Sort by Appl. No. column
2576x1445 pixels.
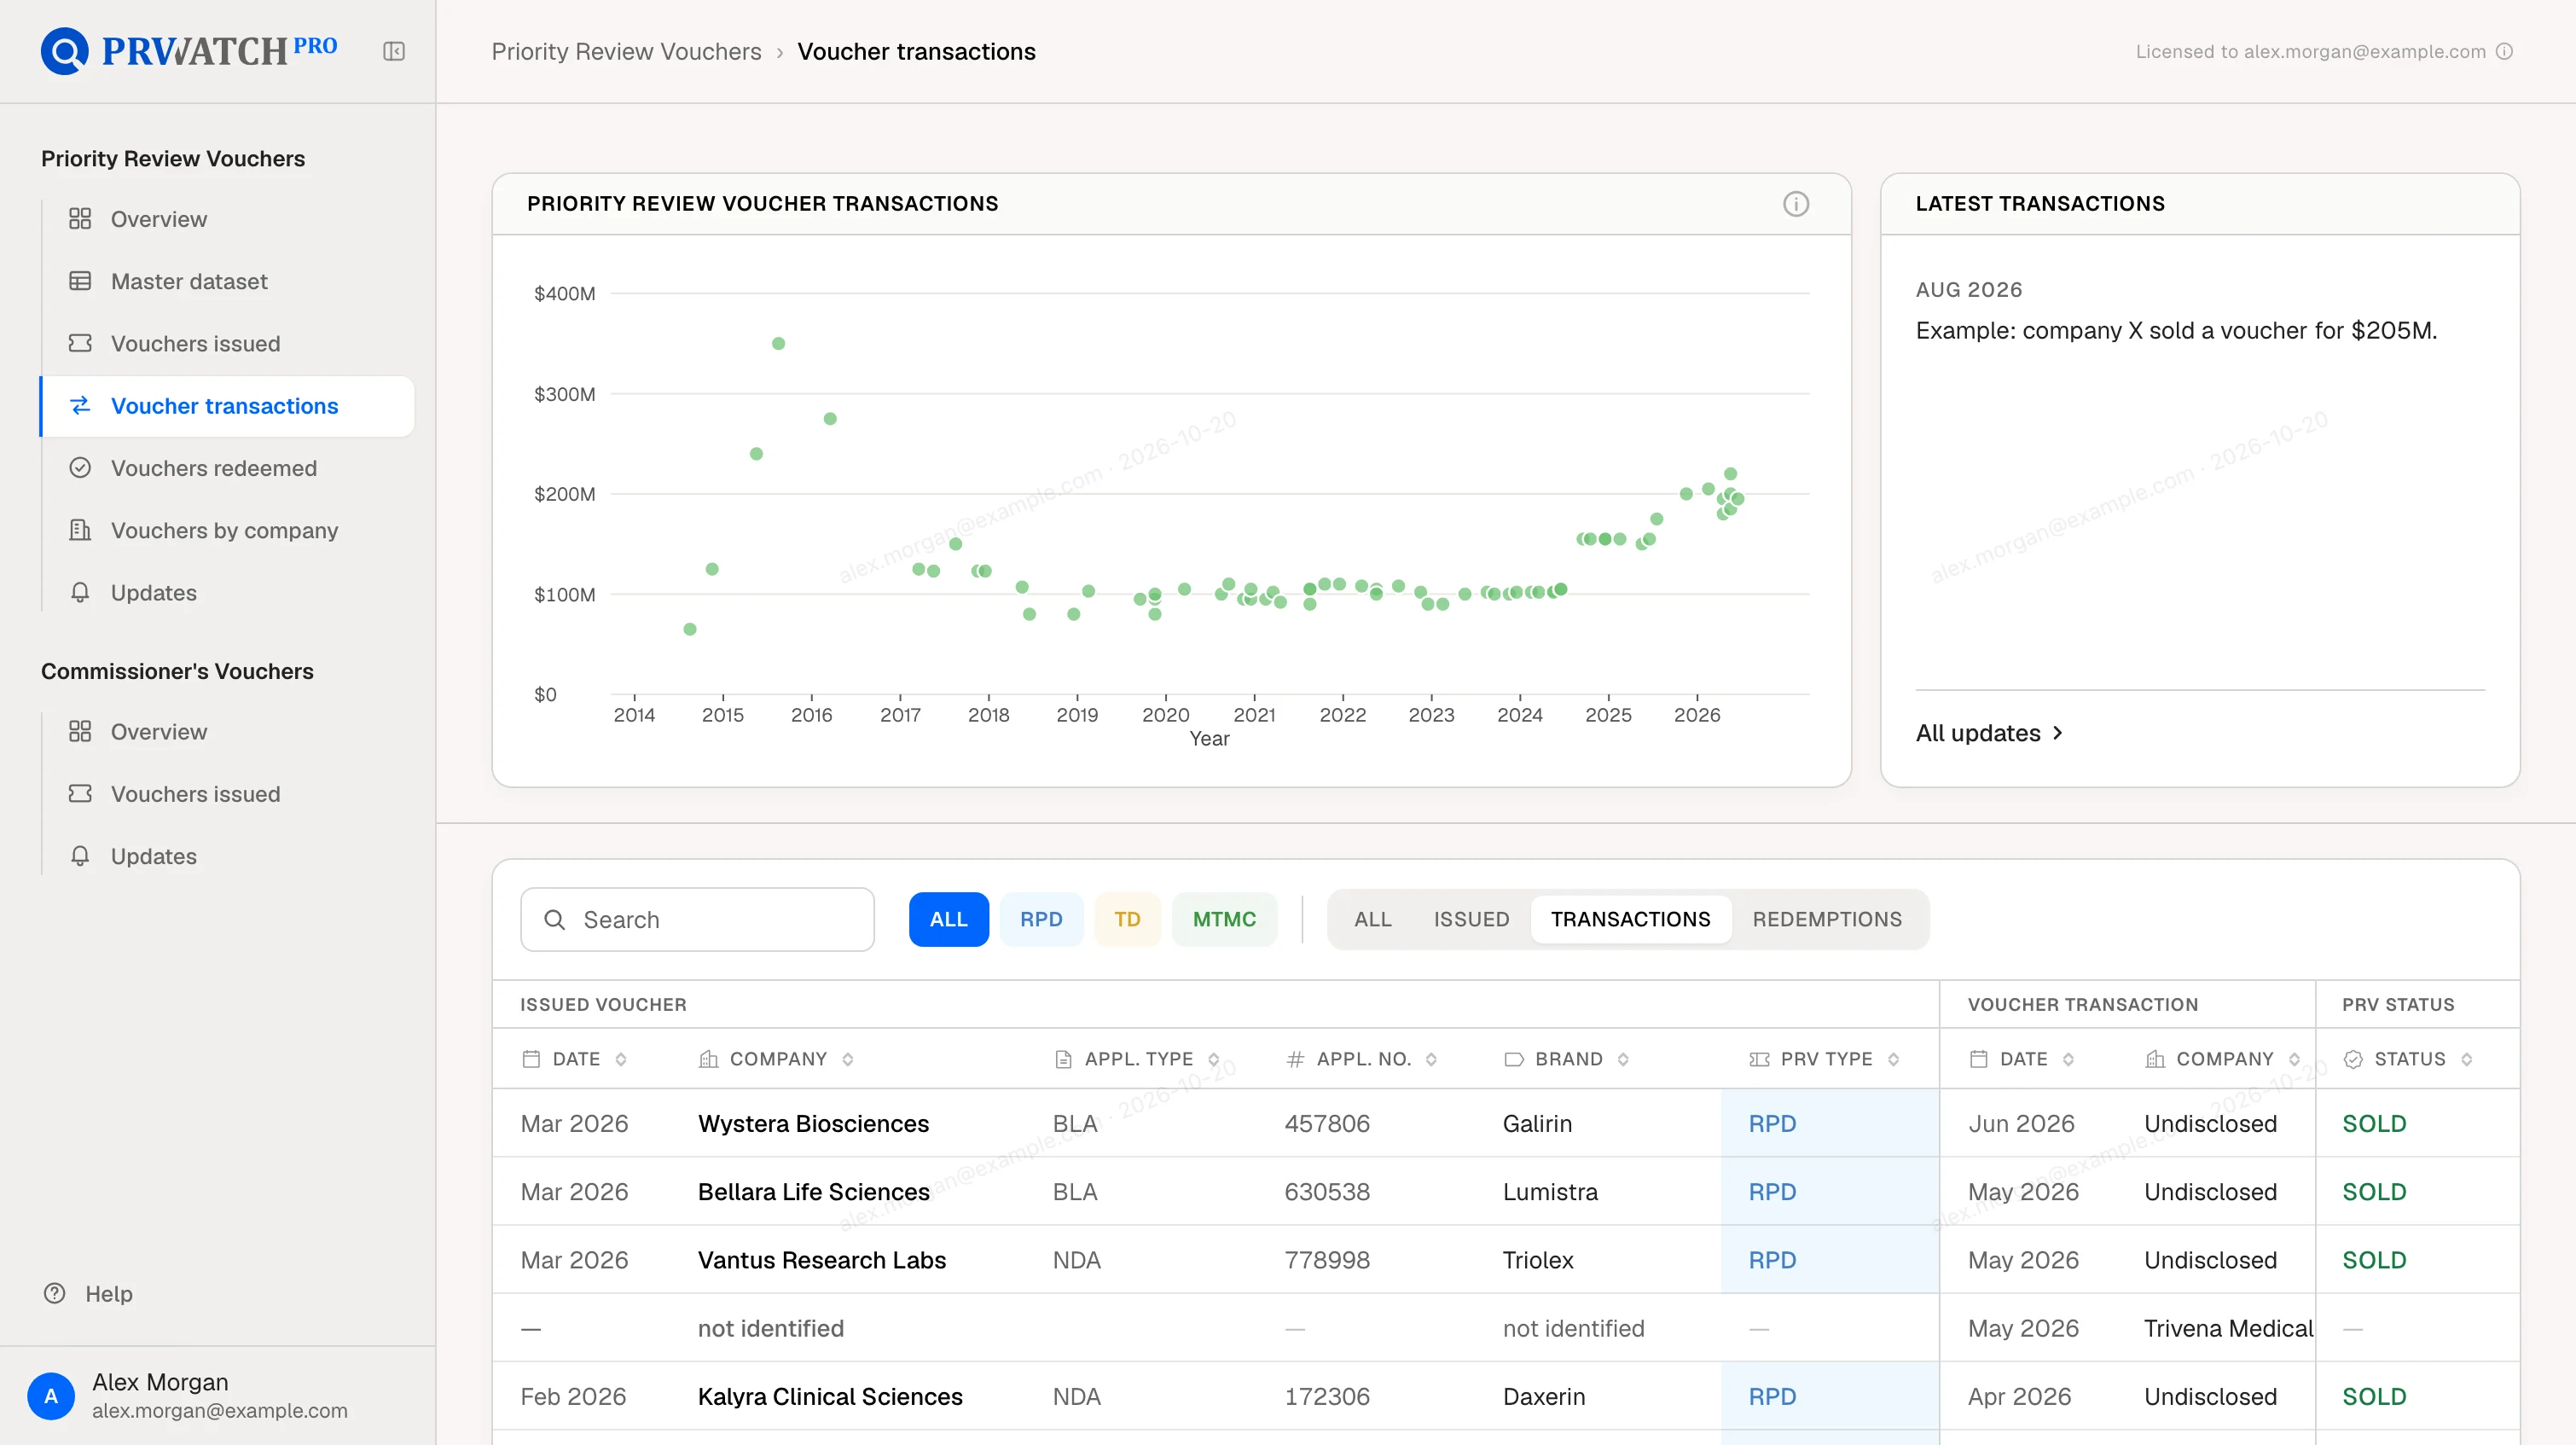(1362, 1059)
